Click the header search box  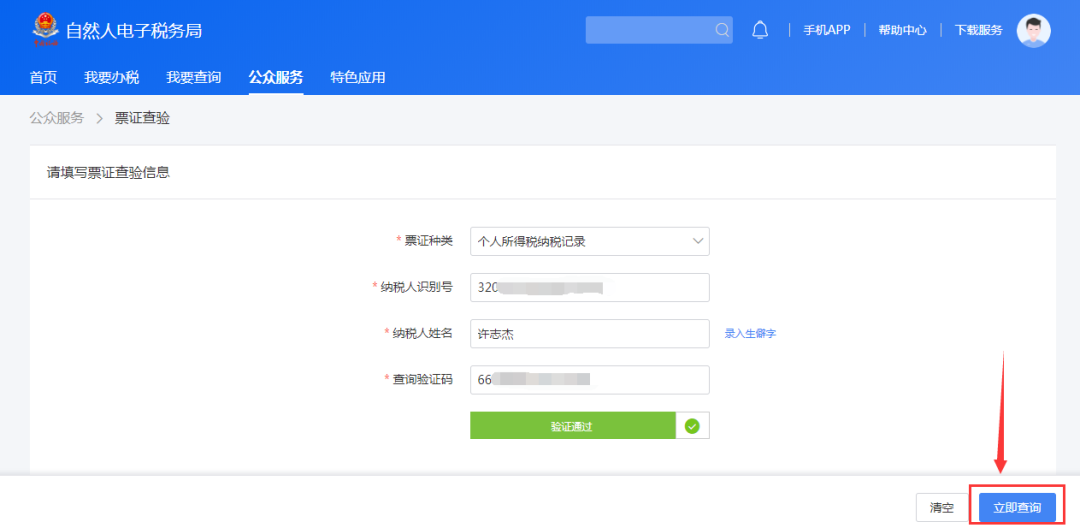pyautogui.click(x=659, y=30)
